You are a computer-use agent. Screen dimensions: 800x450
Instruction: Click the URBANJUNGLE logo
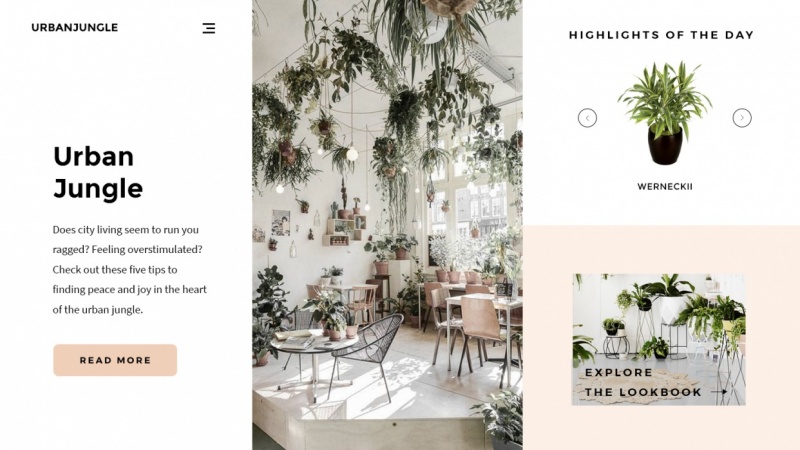[x=74, y=28]
